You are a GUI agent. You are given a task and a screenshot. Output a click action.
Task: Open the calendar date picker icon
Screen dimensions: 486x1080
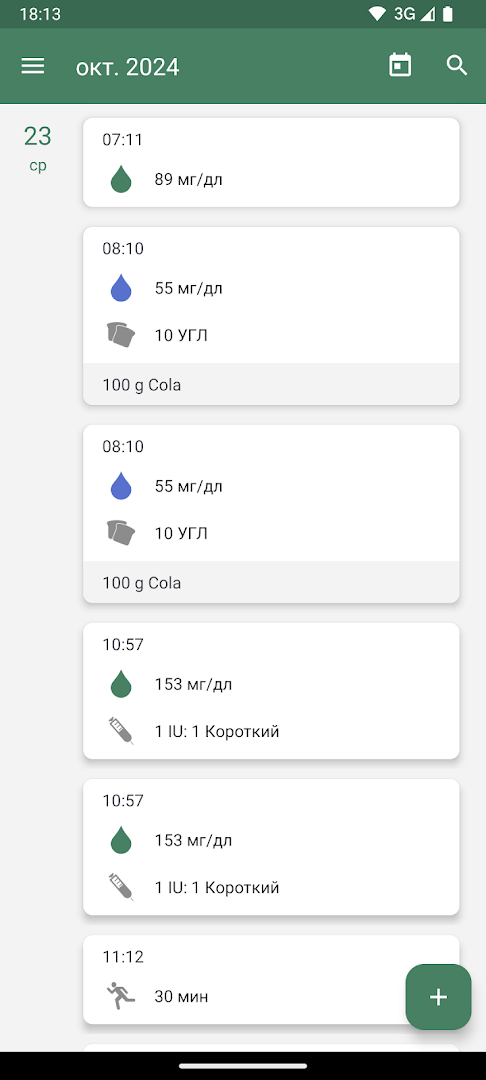pyautogui.click(x=400, y=66)
